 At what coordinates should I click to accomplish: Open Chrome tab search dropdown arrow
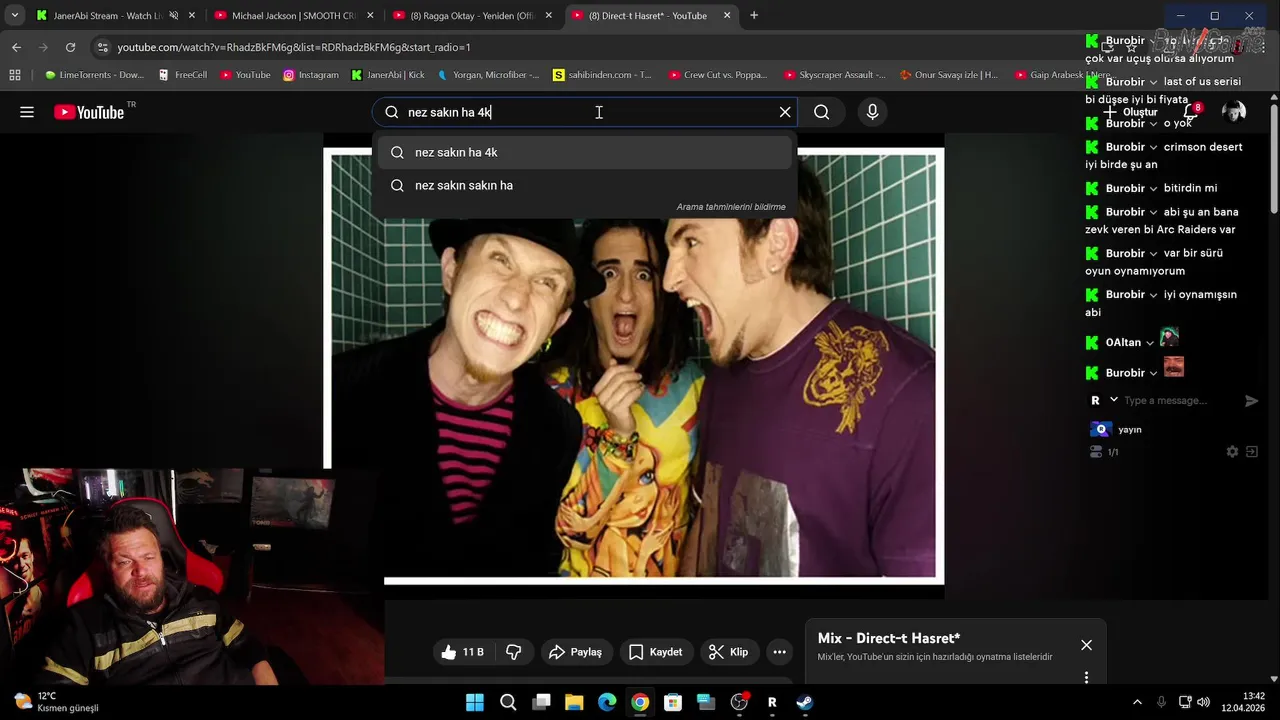pos(14,15)
